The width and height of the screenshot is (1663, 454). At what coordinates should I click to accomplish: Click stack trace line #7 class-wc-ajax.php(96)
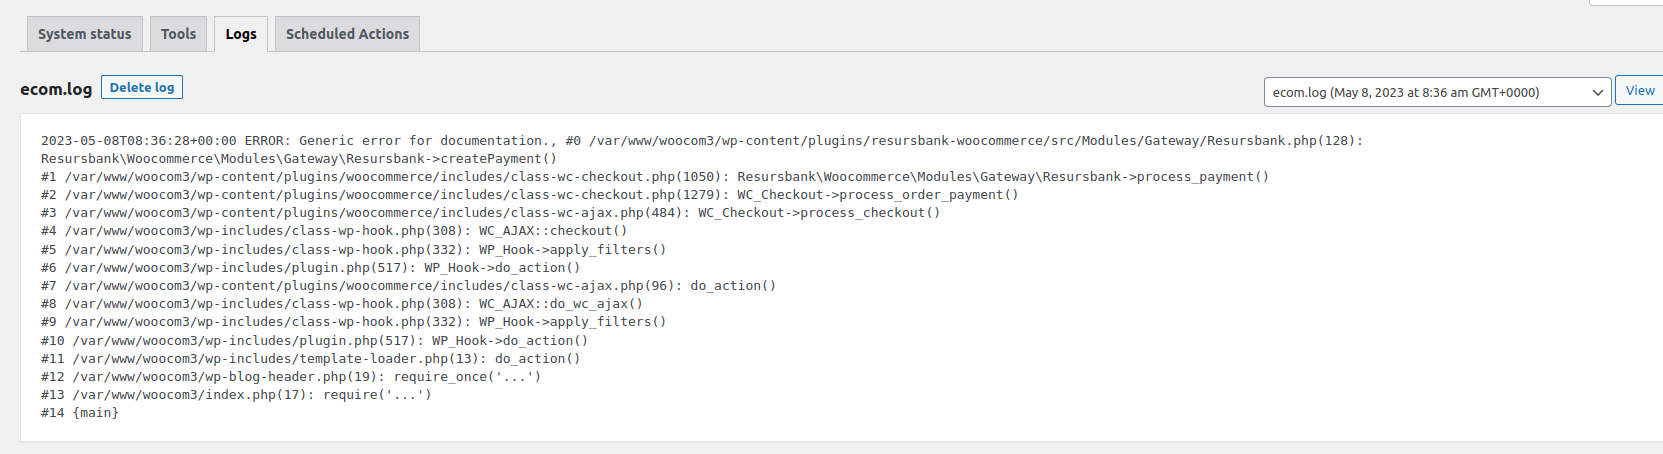(x=409, y=286)
